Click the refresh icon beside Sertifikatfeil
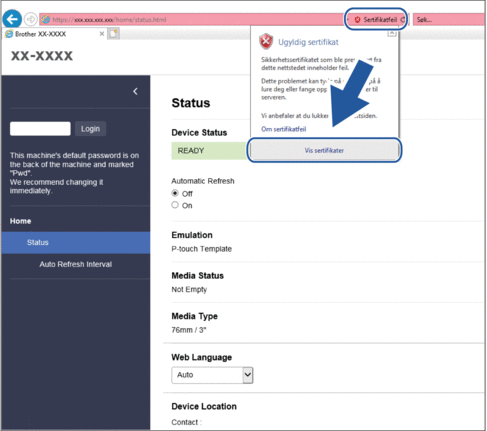The image size is (487, 431). point(402,20)
